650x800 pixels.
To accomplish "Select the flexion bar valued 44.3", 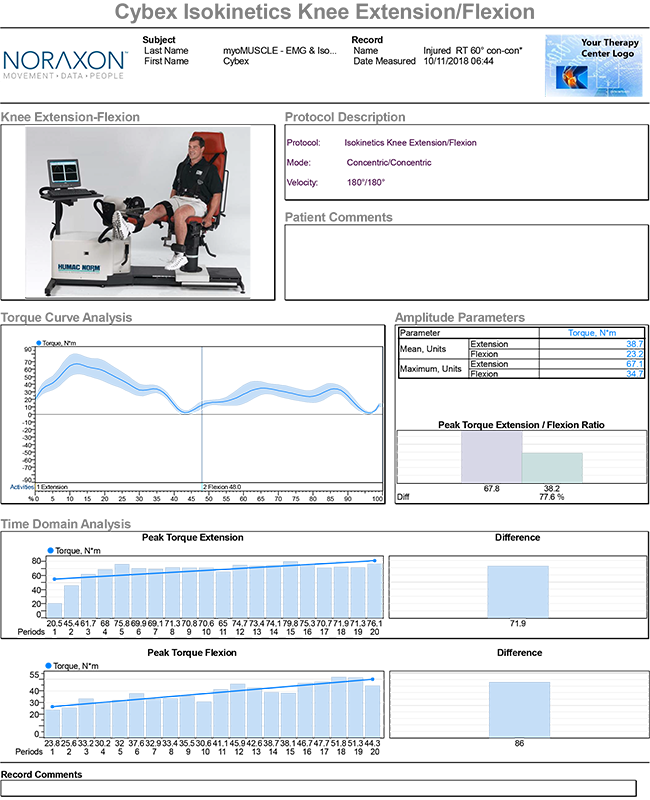I will tap(372, 711).
